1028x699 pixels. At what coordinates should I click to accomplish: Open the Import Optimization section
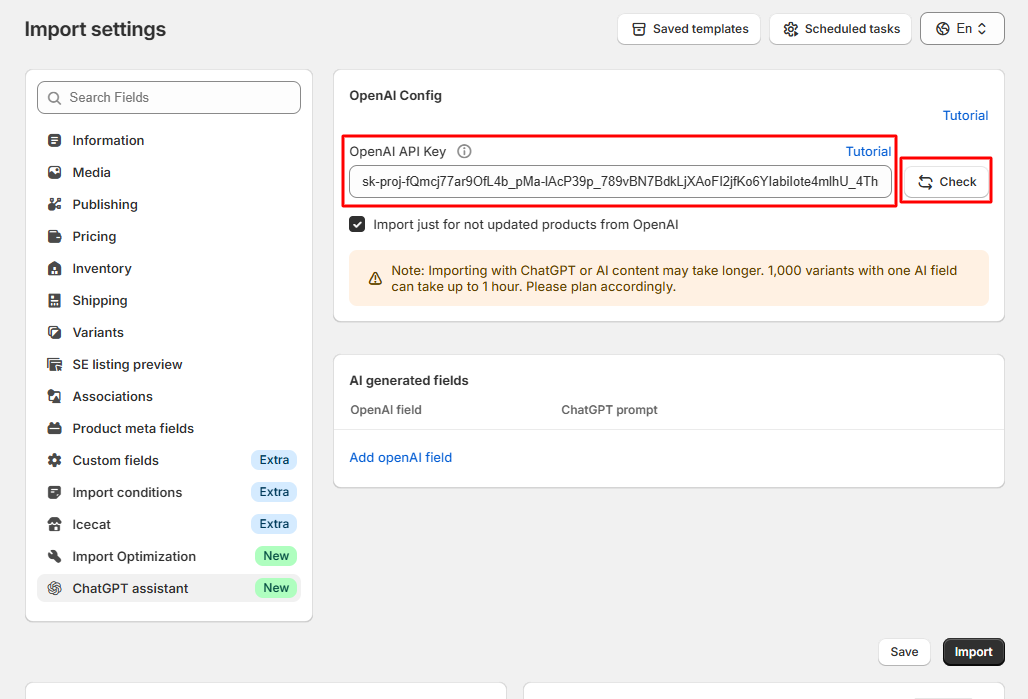[x=169, y=557]
